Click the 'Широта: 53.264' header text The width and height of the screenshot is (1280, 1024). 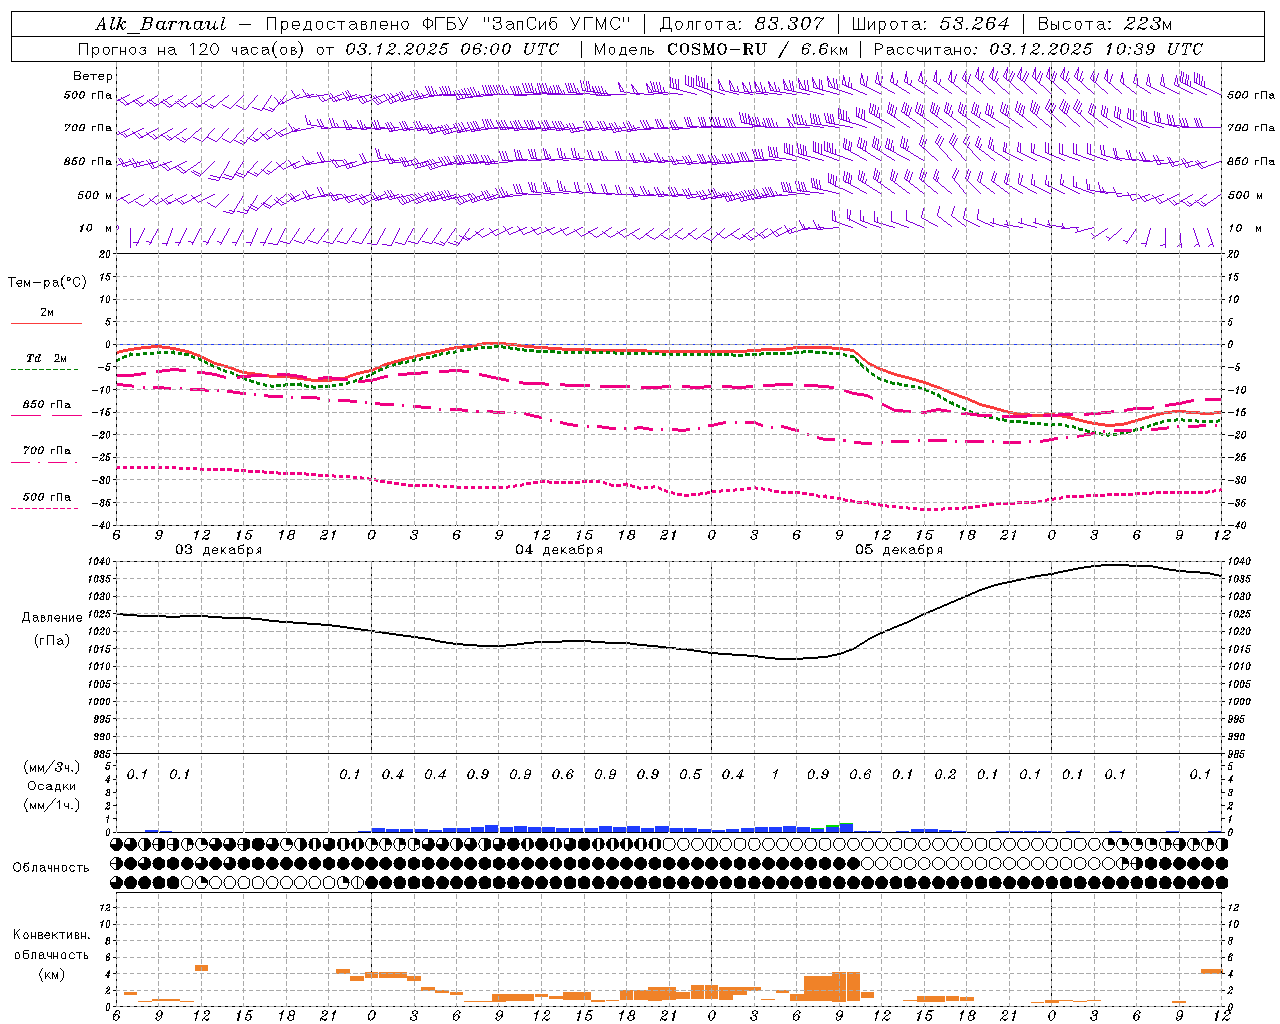click(930, 24)
